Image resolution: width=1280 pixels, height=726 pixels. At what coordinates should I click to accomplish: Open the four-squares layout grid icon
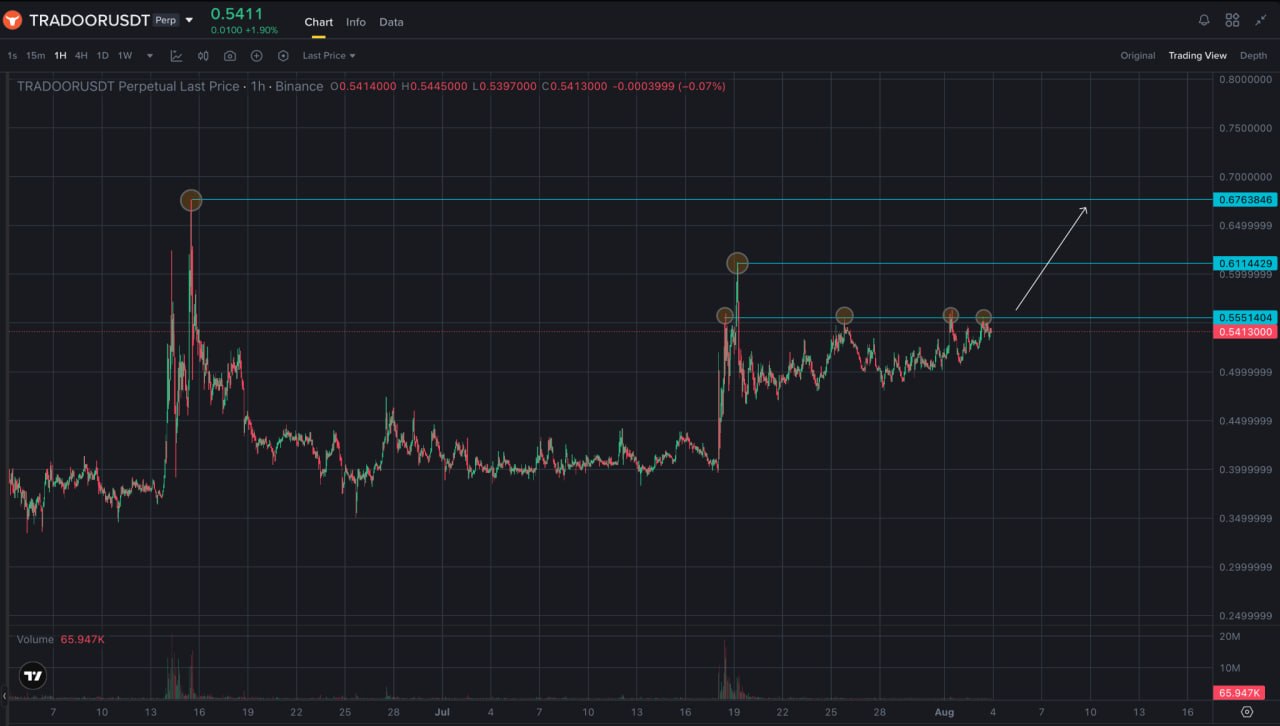(1232, 20)
